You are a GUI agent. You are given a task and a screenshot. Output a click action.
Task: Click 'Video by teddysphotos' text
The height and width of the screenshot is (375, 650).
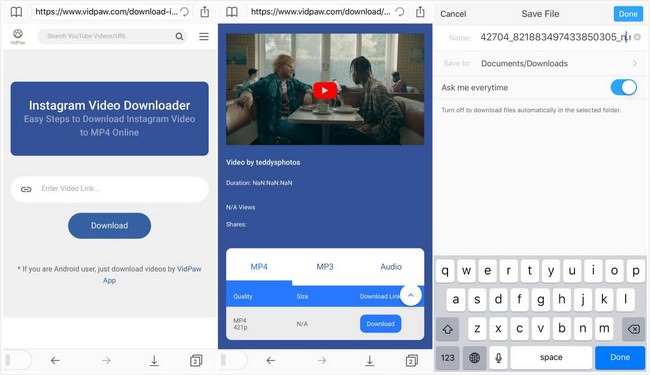click(263, 162)
